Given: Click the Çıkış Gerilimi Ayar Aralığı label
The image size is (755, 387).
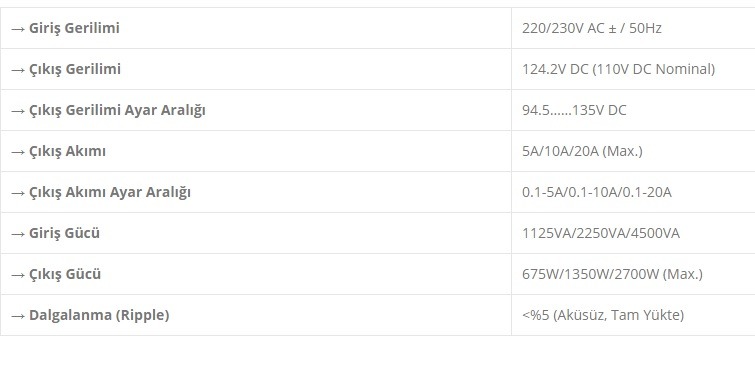Looking at the screenshot, I should click(x=117, y=110).
